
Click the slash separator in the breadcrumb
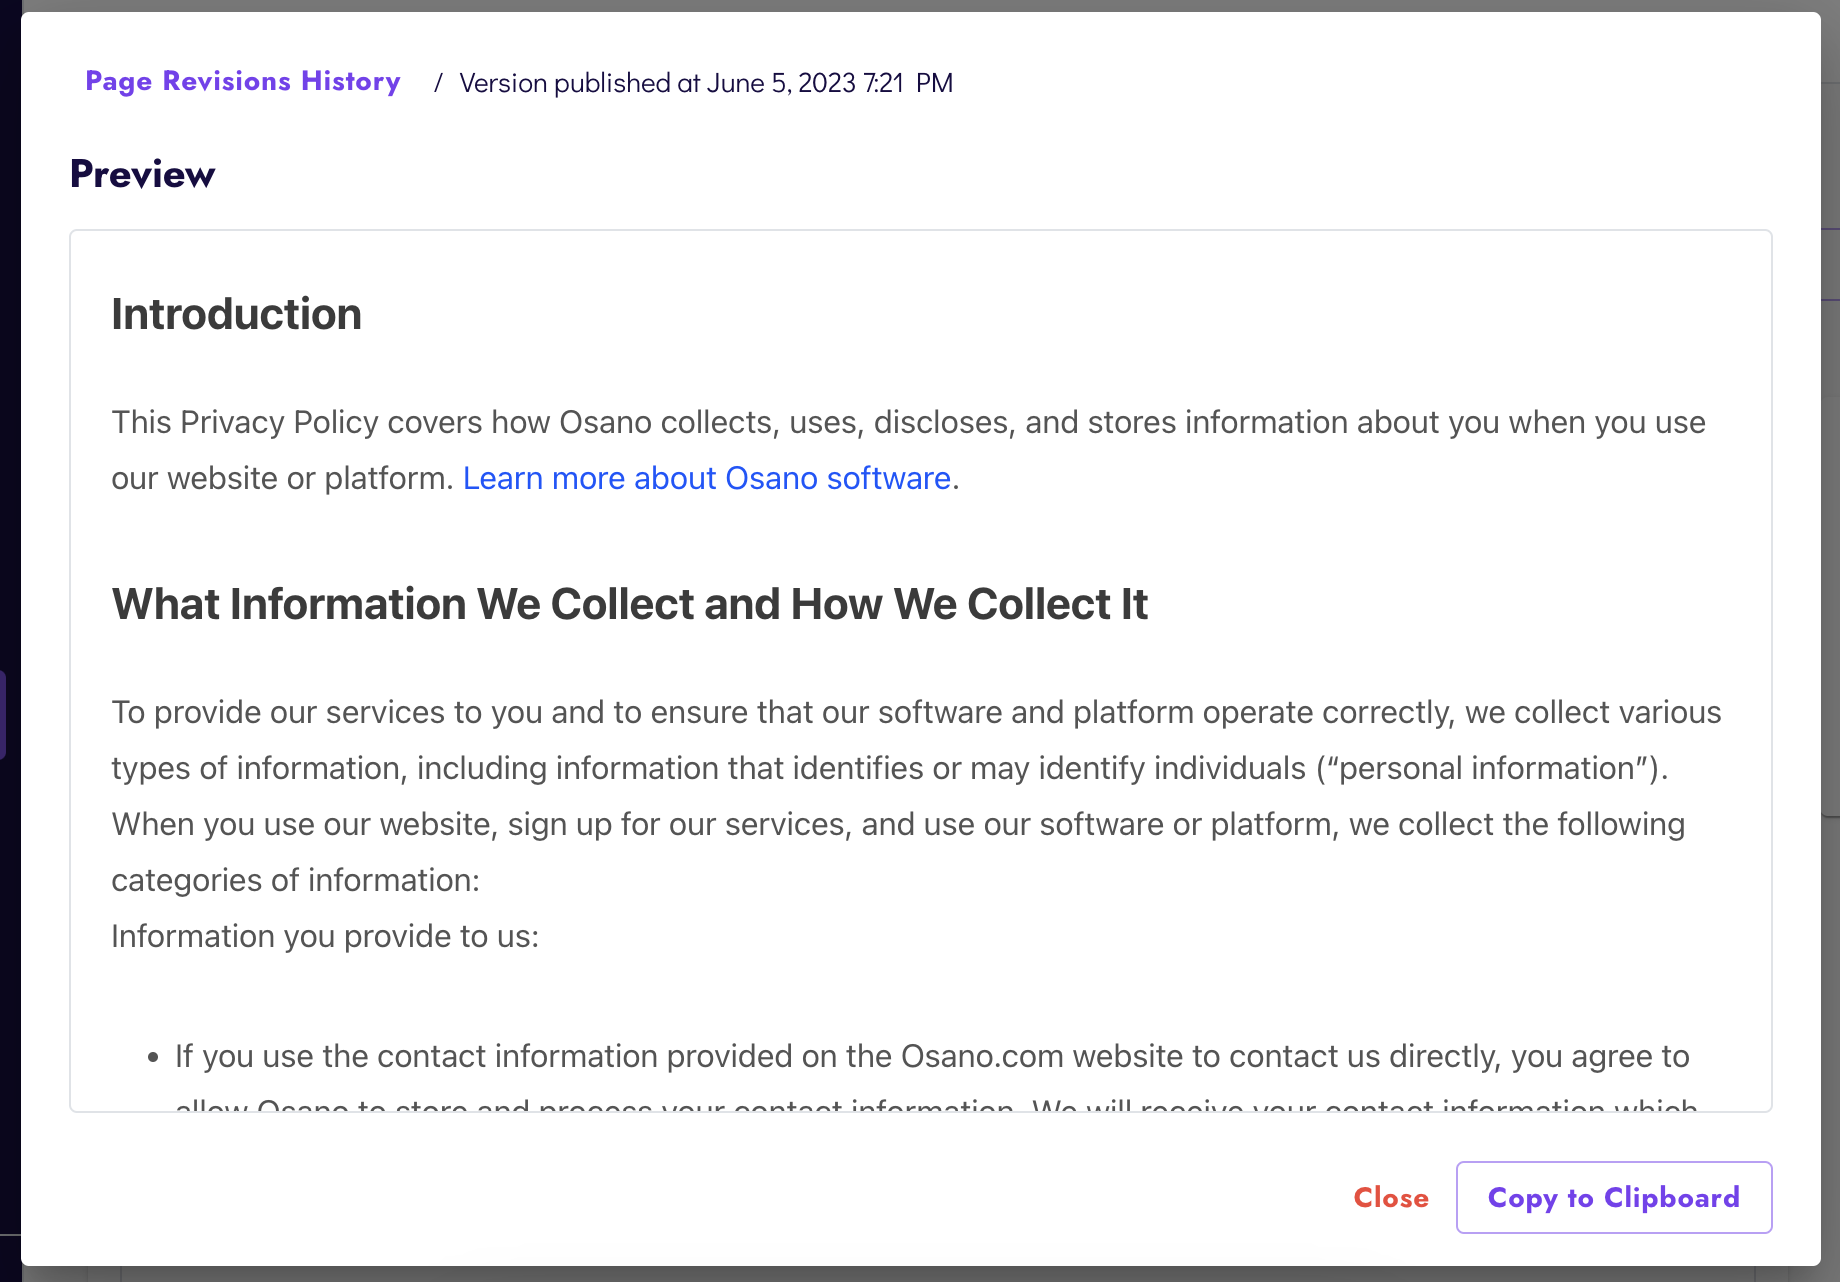click(x=438, y=83)
